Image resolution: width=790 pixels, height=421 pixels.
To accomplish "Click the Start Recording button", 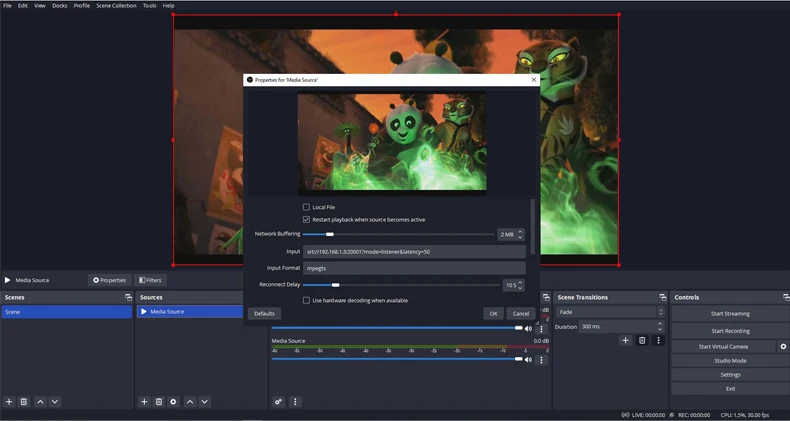I will click(x=730, y=330).
